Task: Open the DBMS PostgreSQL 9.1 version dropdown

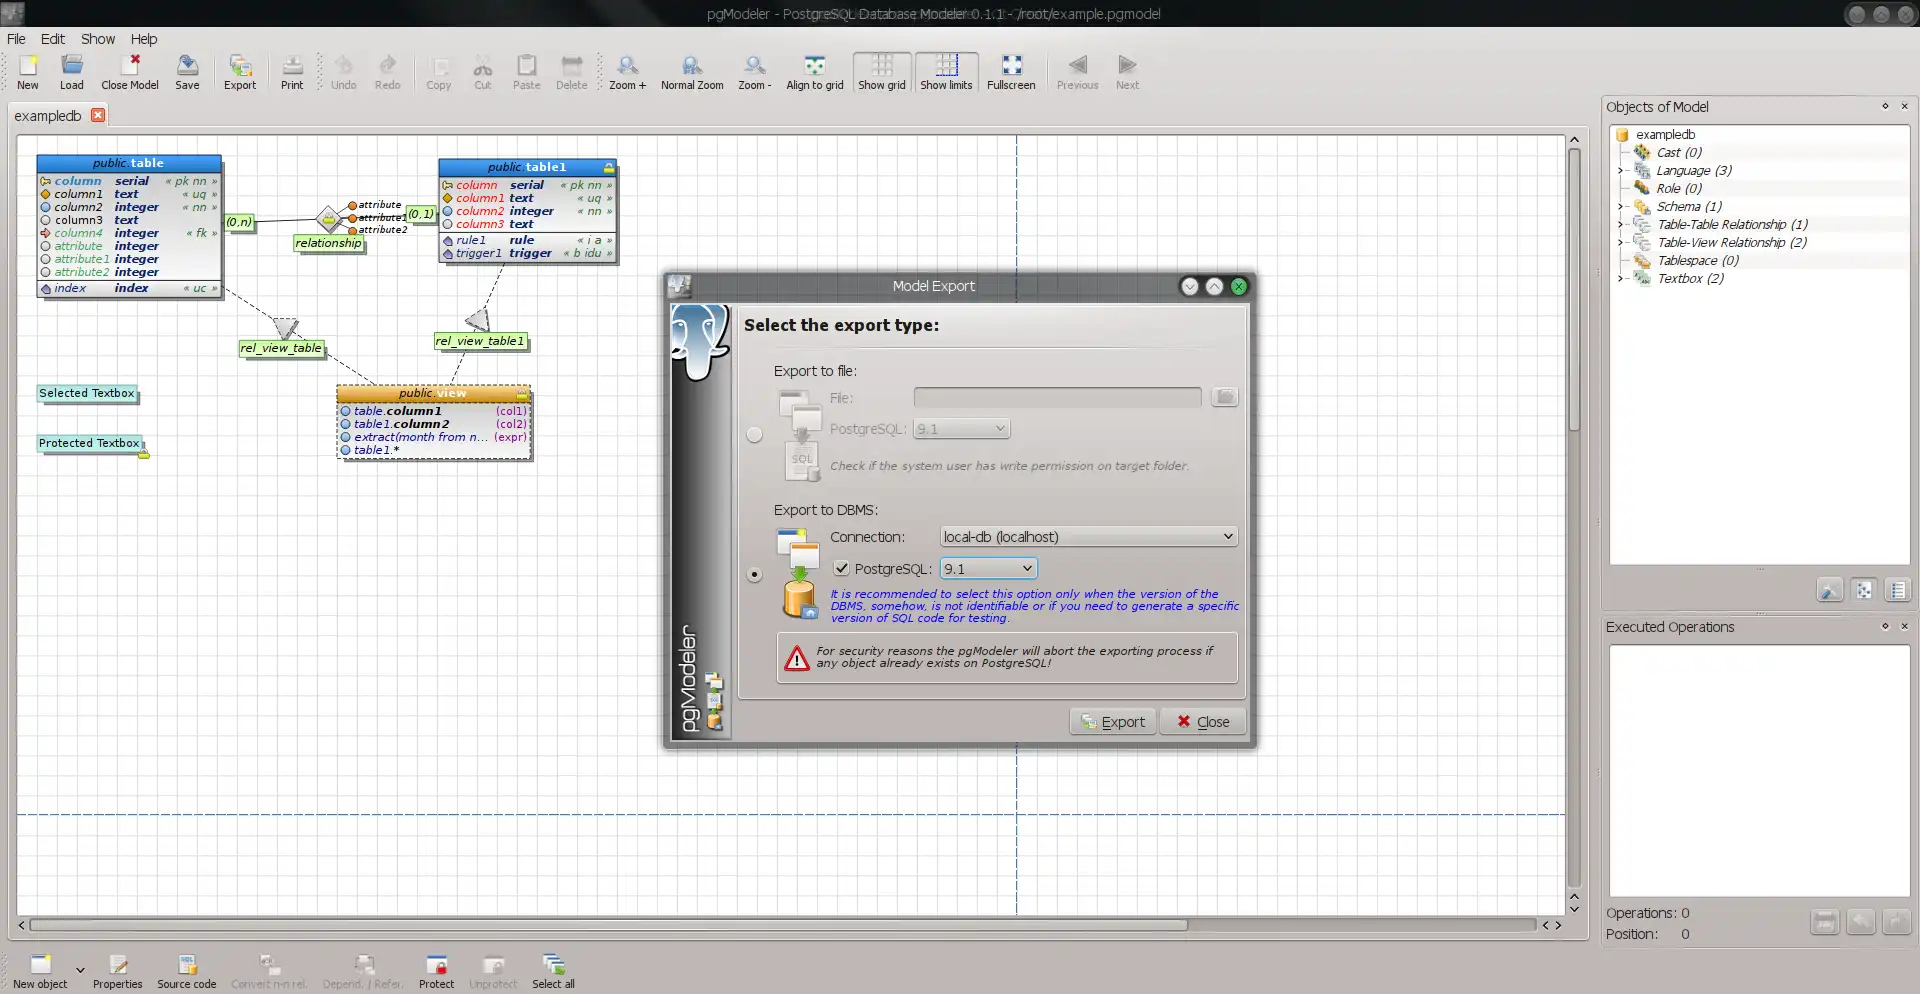Action: pyautogui.click(x=989, y=568)
